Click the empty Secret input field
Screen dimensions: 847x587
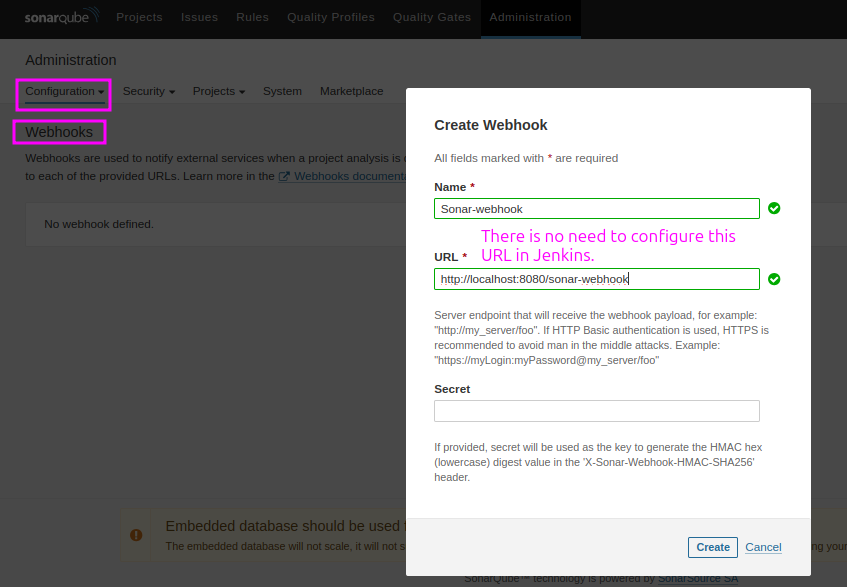596,411
